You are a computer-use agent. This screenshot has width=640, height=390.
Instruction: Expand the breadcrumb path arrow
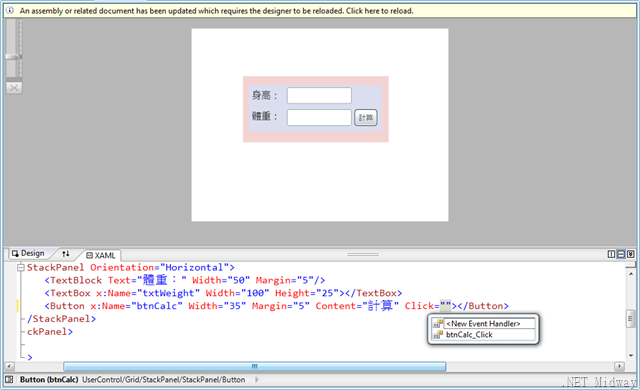(x=257, y=379)
